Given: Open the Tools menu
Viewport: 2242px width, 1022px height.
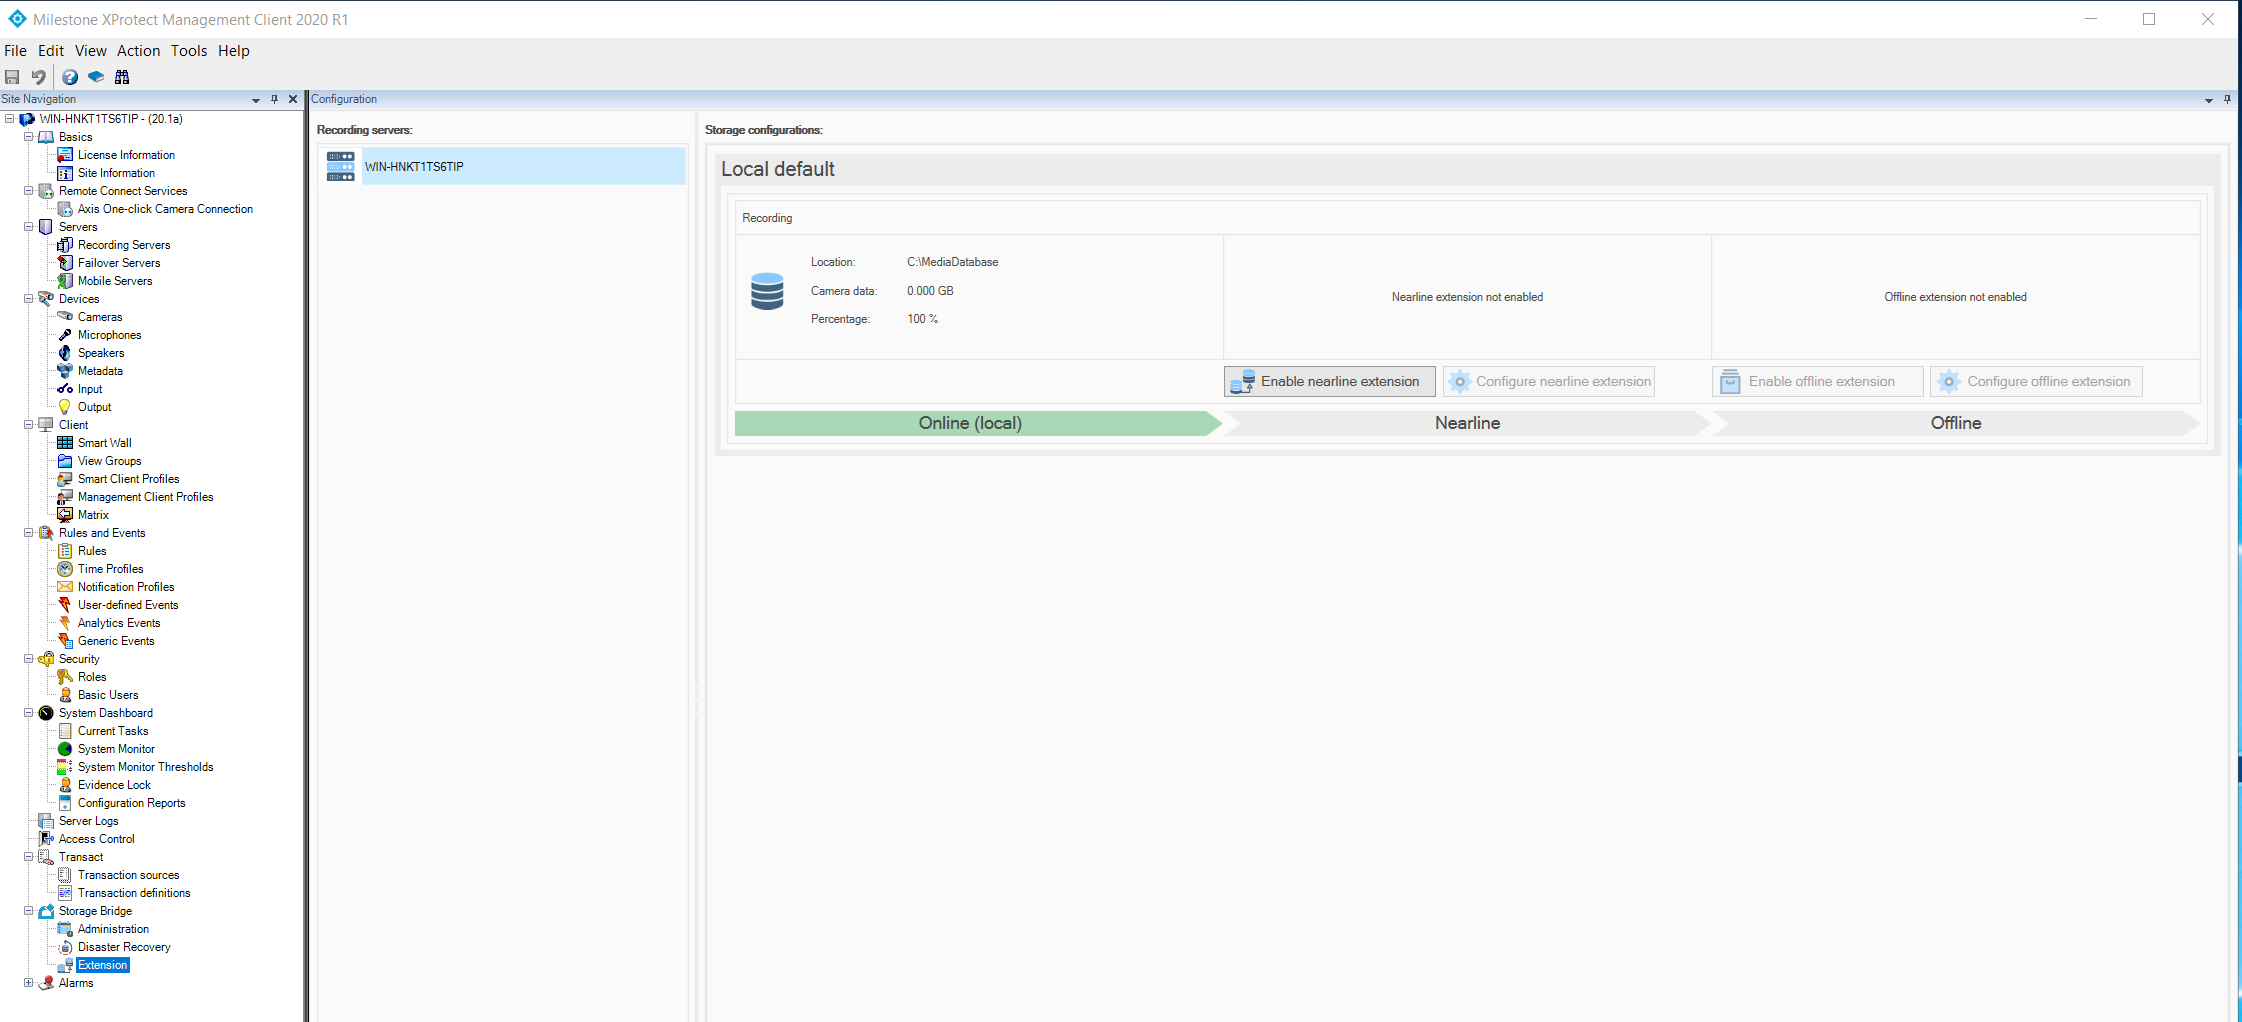Looking at the screenshot, I should pyautogui.click(x=189, y=51).
